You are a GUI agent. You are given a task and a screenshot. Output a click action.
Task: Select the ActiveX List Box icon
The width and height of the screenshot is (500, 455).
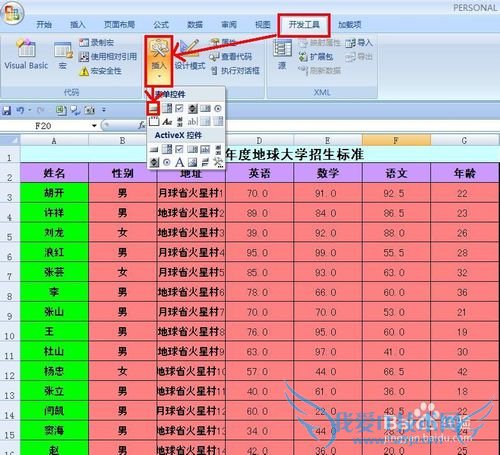coord(192,149)
